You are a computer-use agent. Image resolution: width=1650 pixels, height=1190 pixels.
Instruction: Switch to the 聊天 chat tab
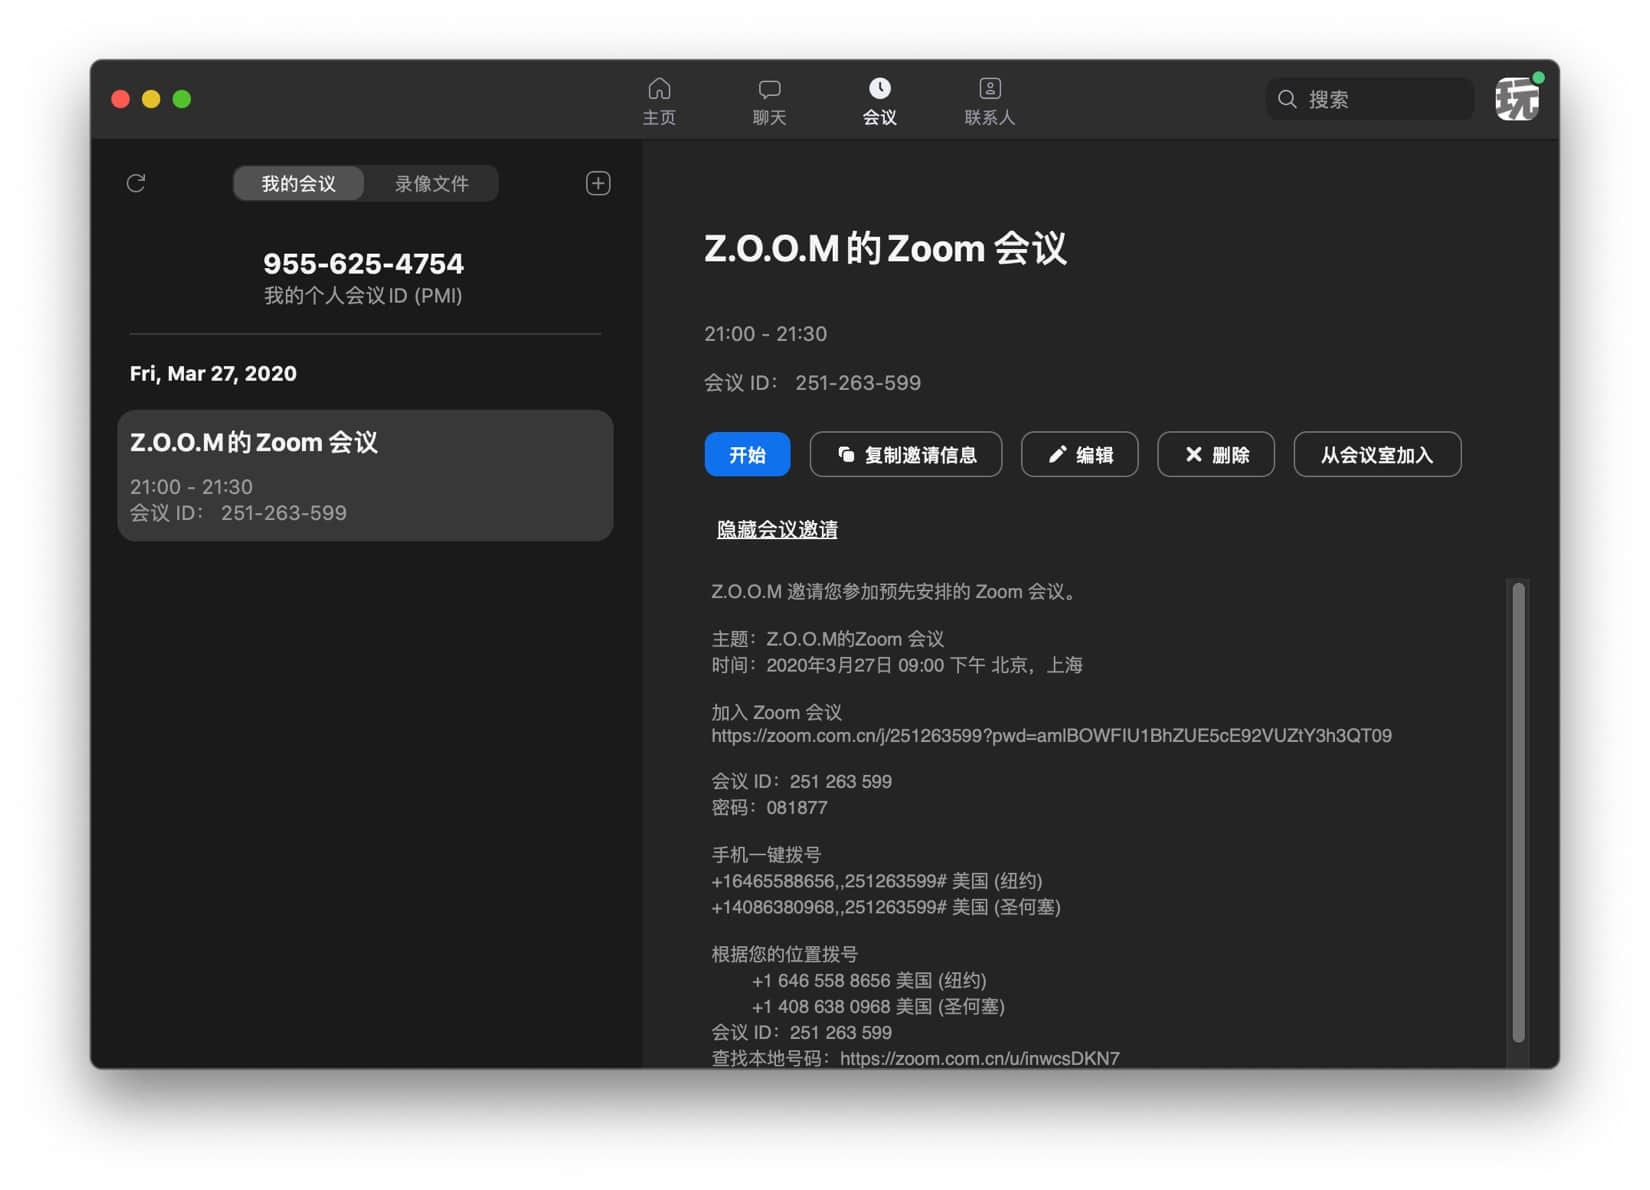click(x=769, y=101)
